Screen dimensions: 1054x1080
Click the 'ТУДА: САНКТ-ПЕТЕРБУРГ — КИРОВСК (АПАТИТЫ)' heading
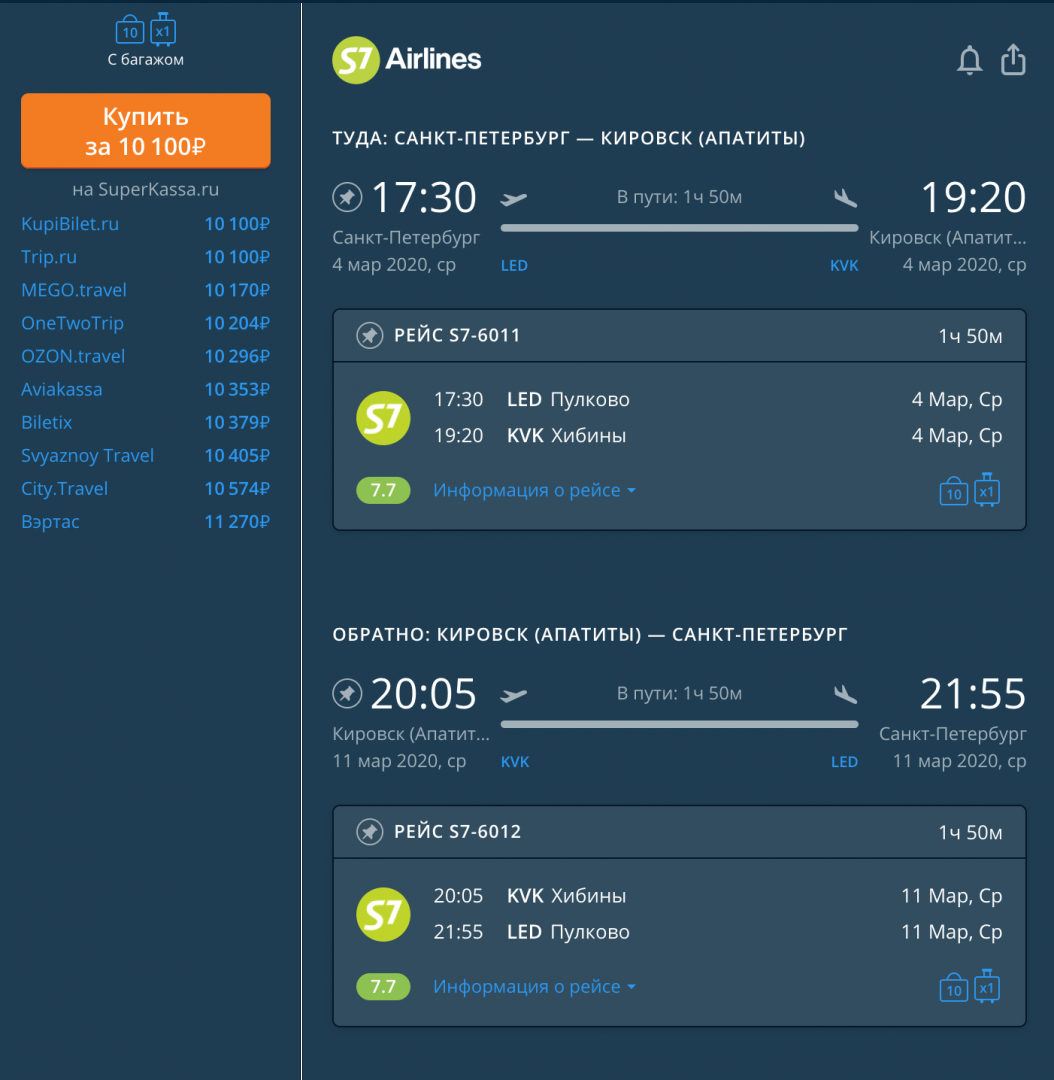569,138
